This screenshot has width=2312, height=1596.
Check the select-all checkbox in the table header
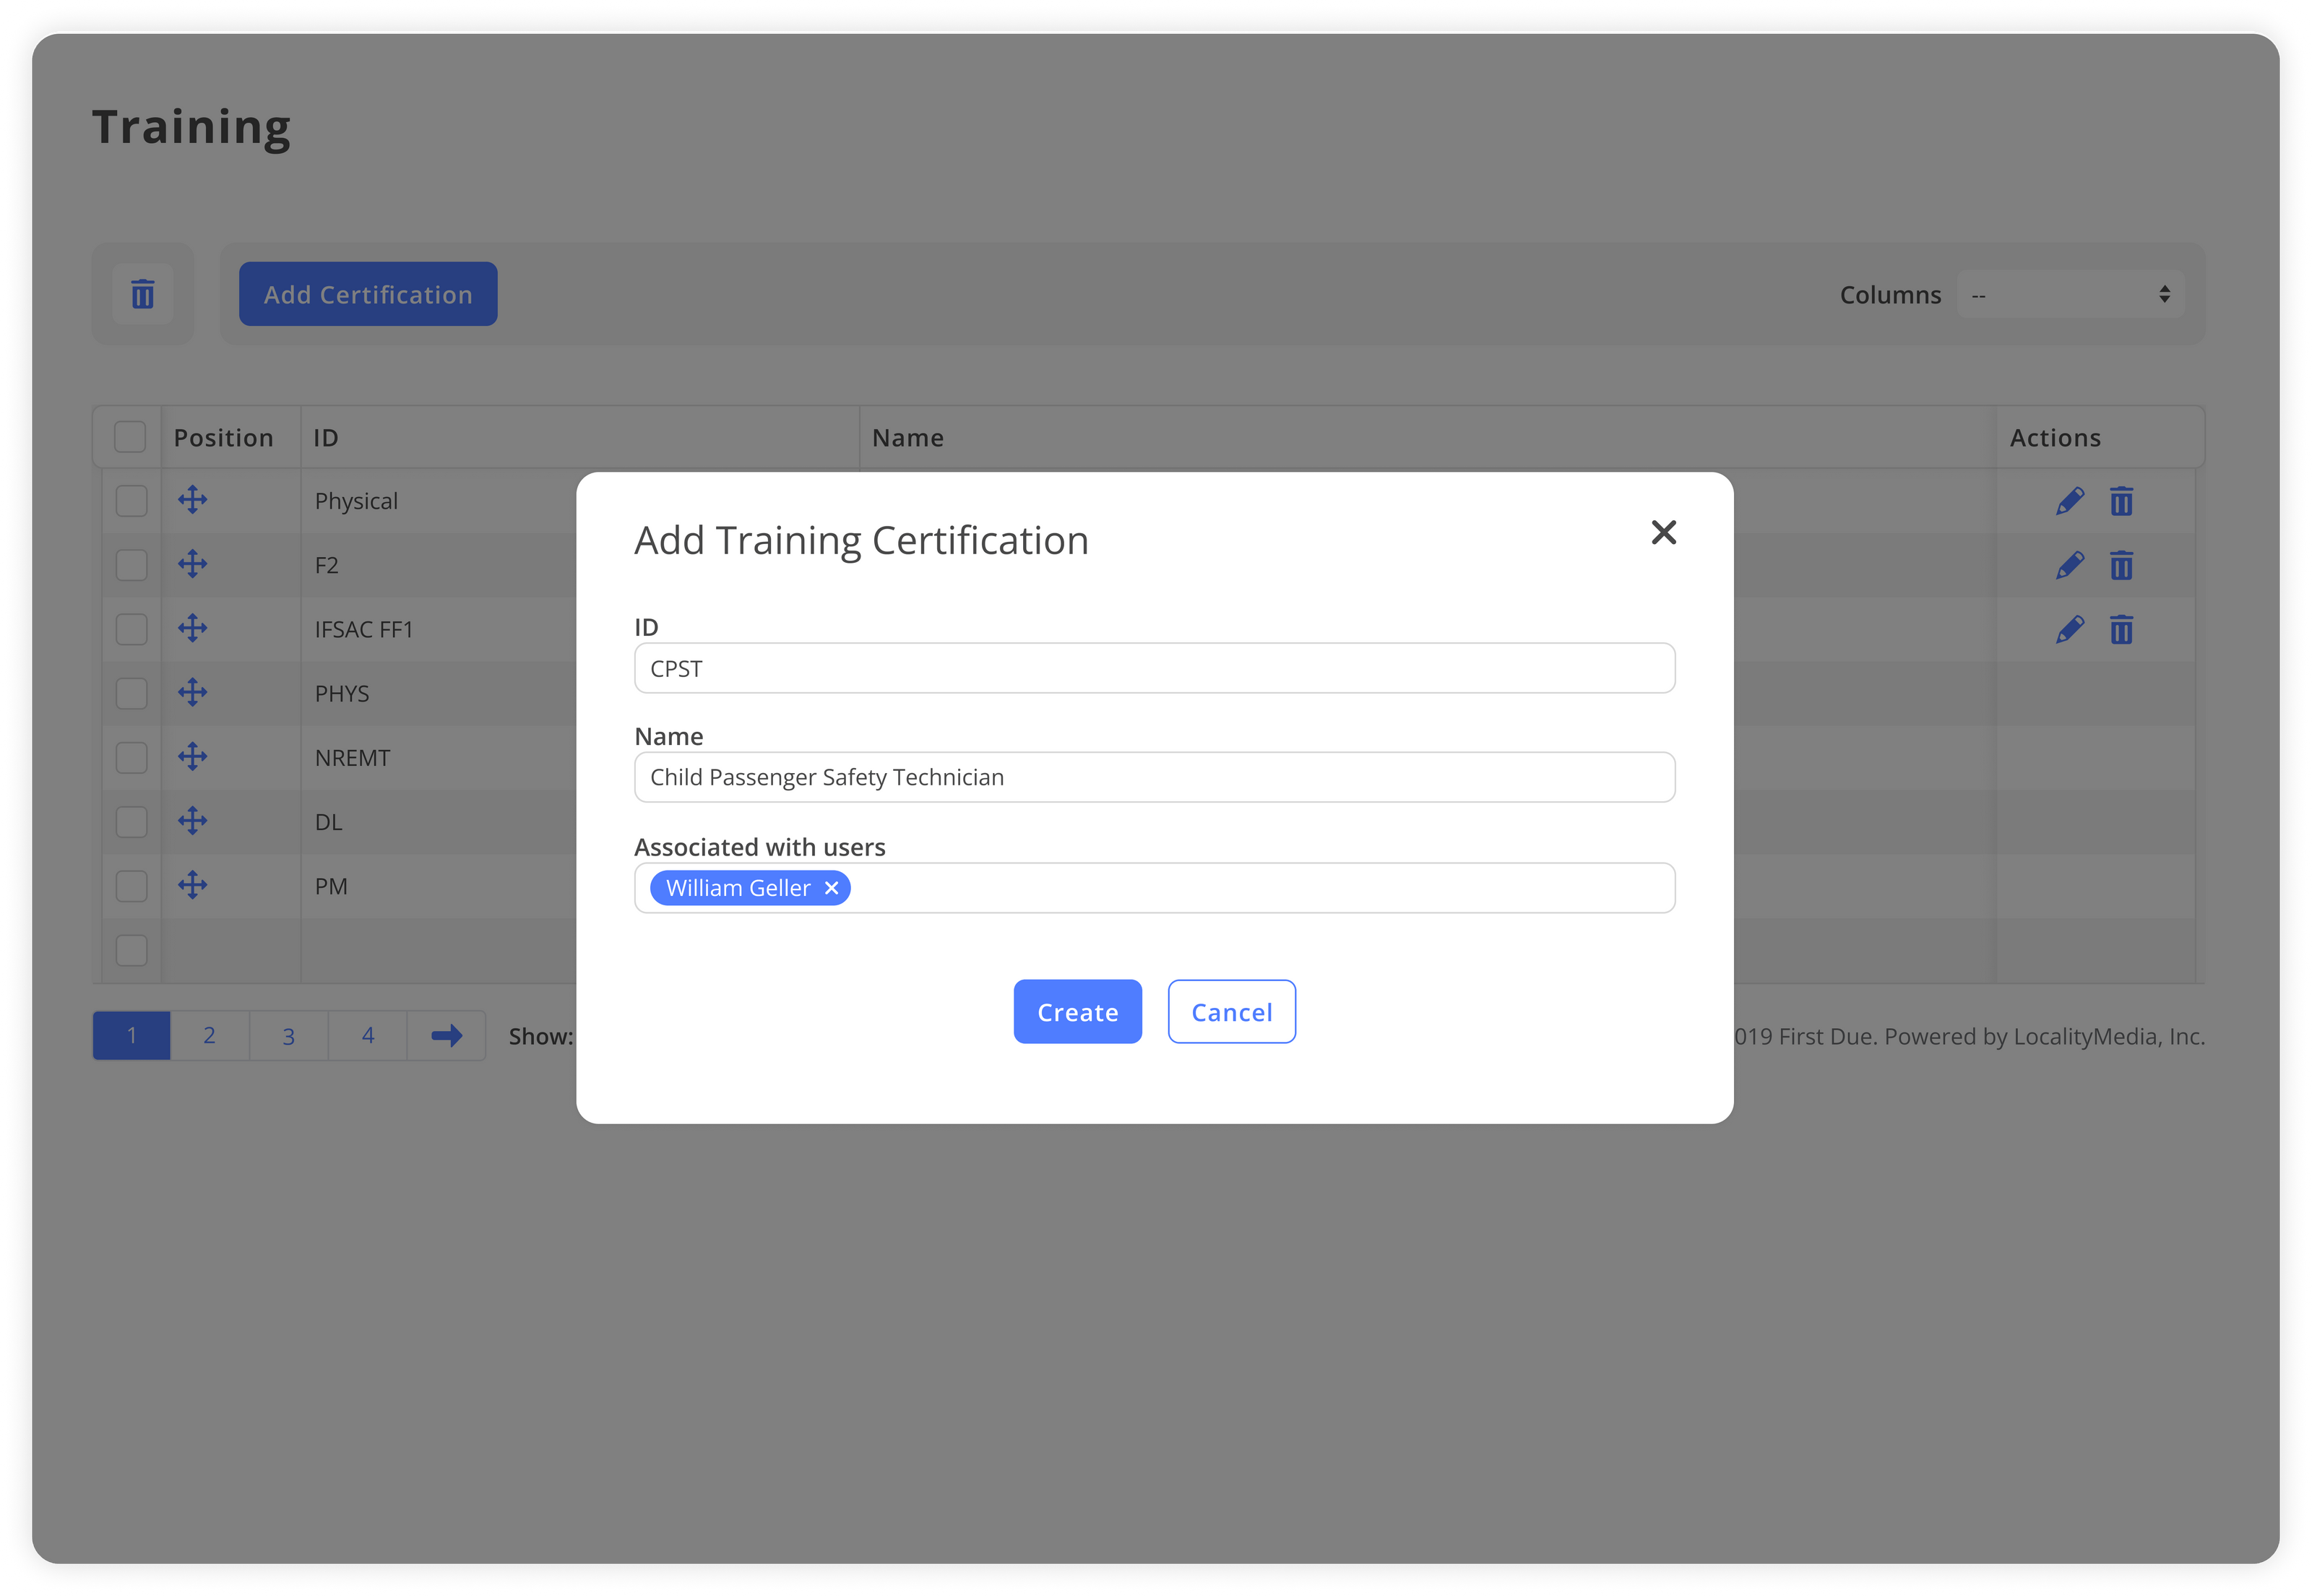(131, 437)
